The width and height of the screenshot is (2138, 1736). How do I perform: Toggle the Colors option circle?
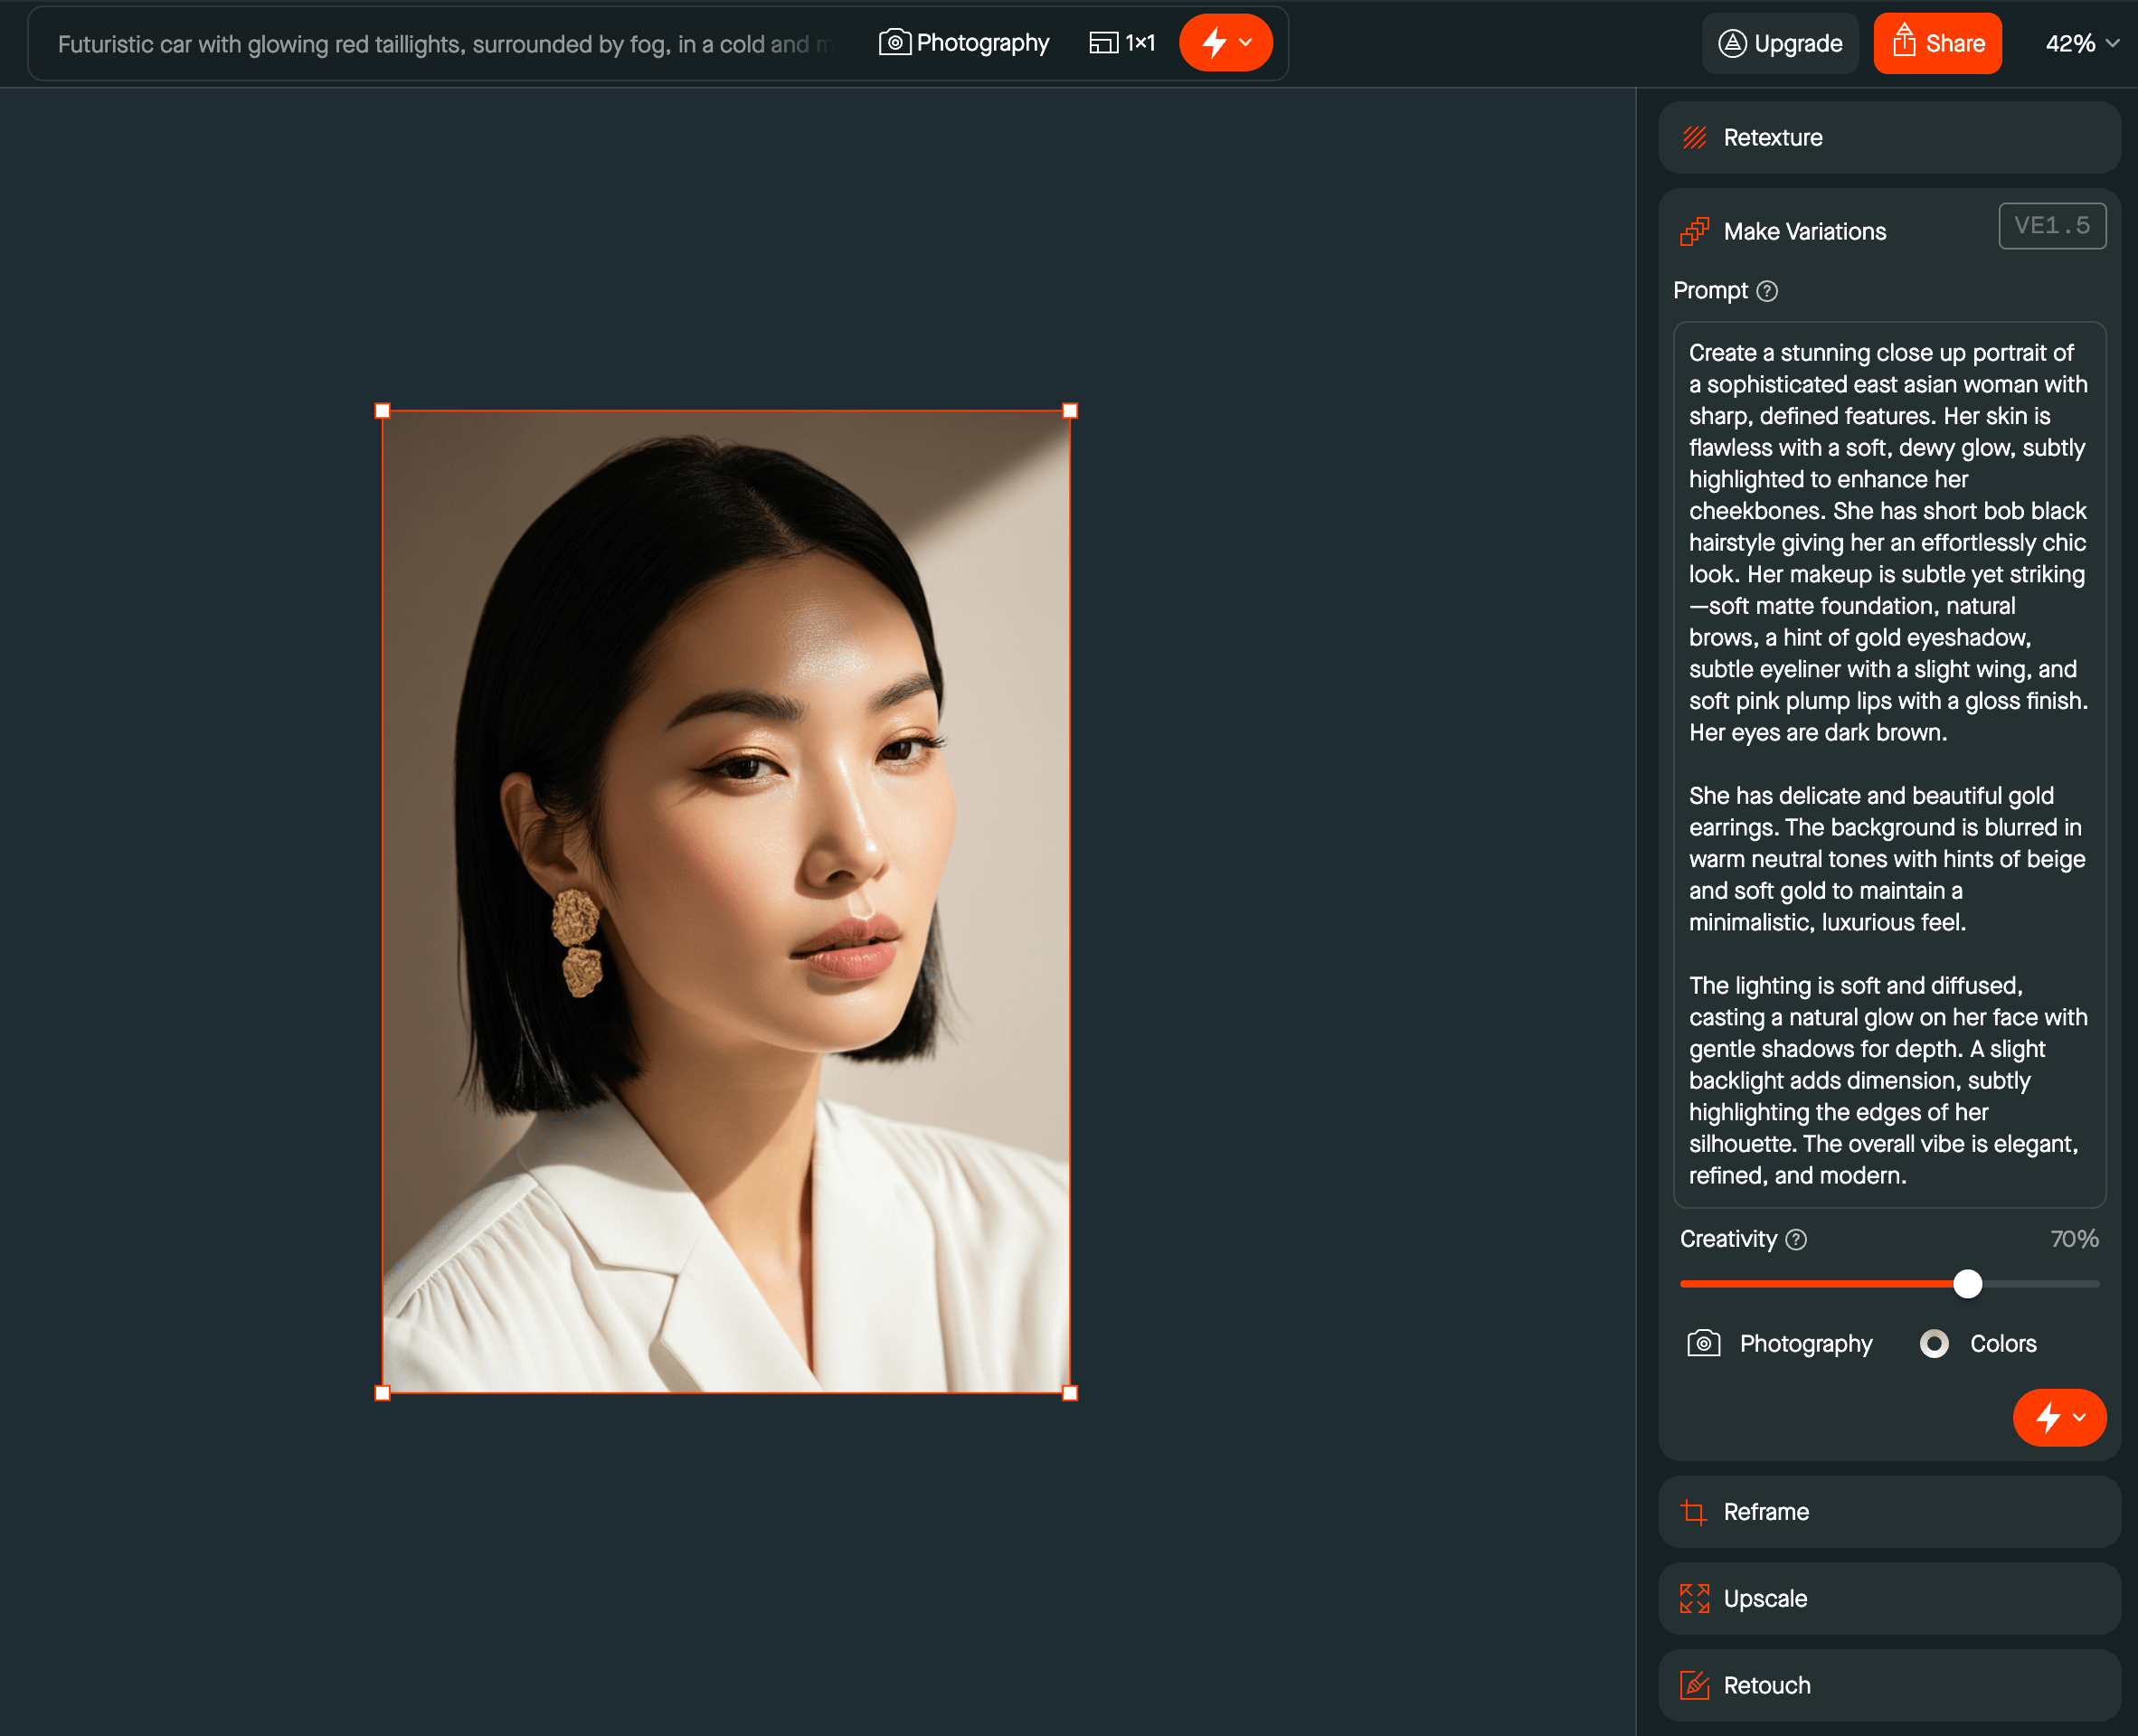click(x=1934, y=1343)
